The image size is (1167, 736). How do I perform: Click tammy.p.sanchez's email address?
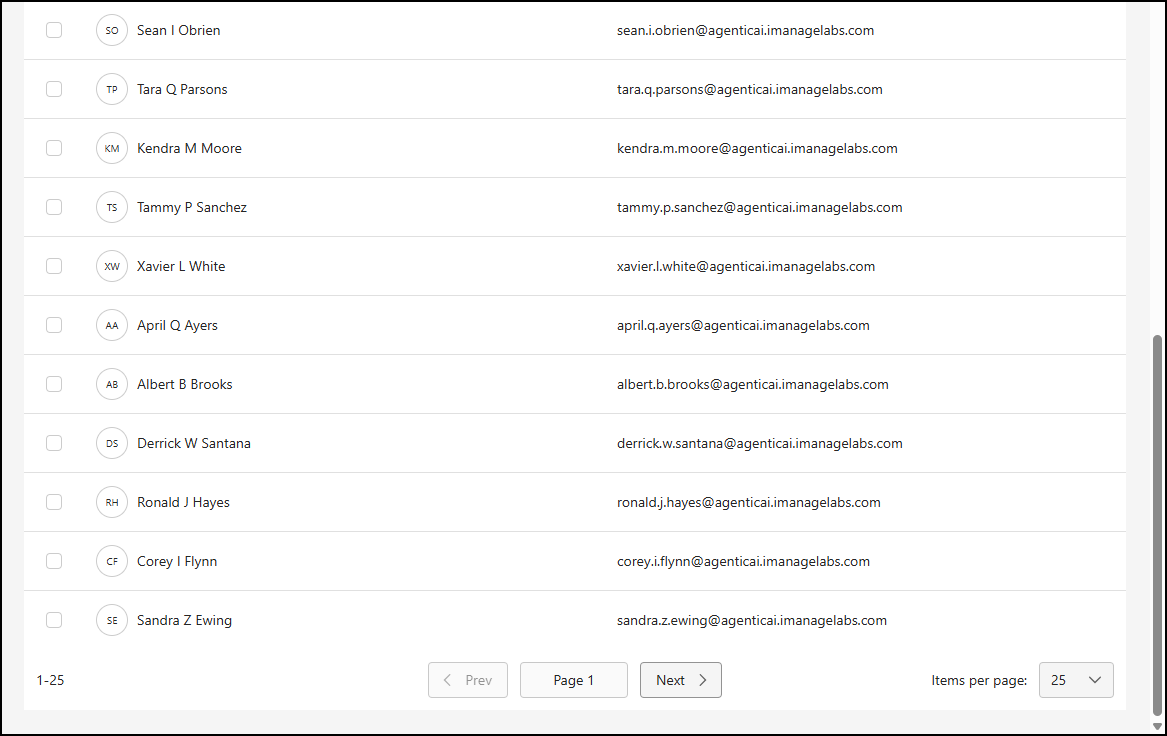pyautogui.click(x=760, y=207)
